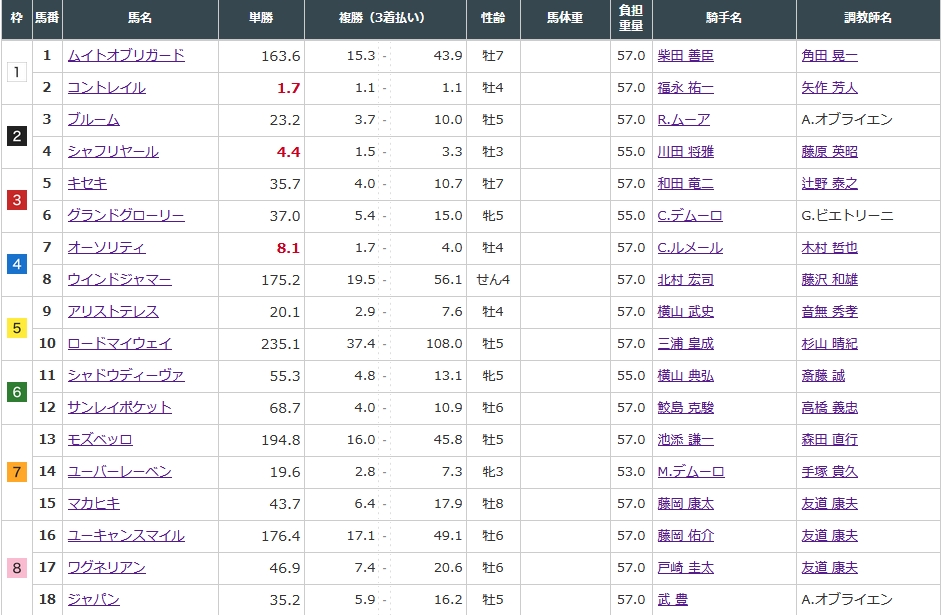This screenshot has width=943, height=615.
Task: View trainer 手塚 貴久's page
Action: 829,472
